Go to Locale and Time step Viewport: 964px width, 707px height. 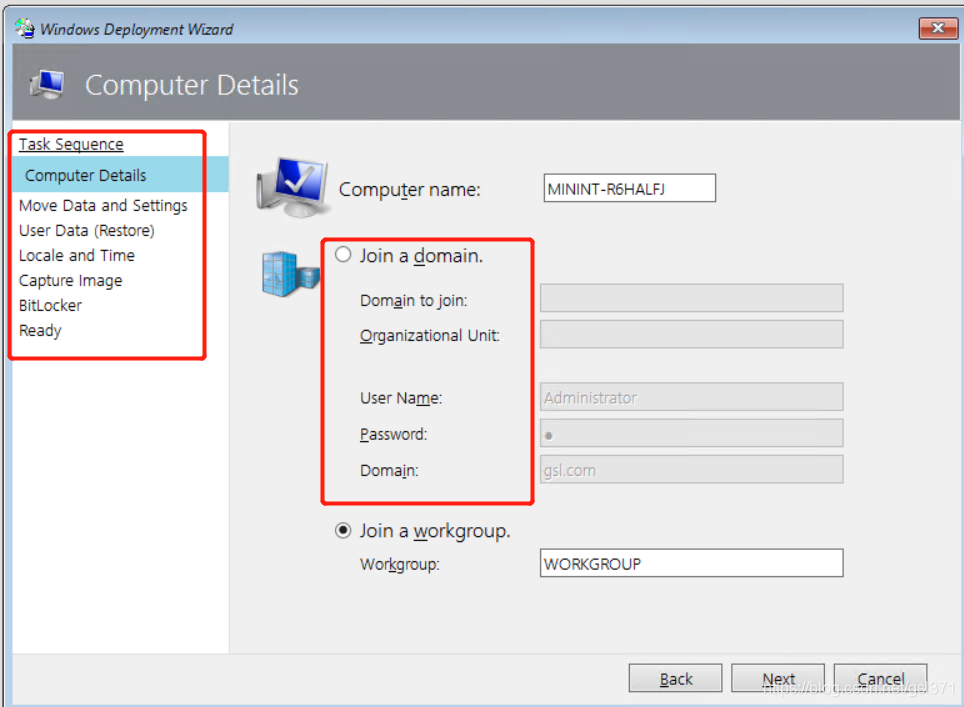(77, 255)
